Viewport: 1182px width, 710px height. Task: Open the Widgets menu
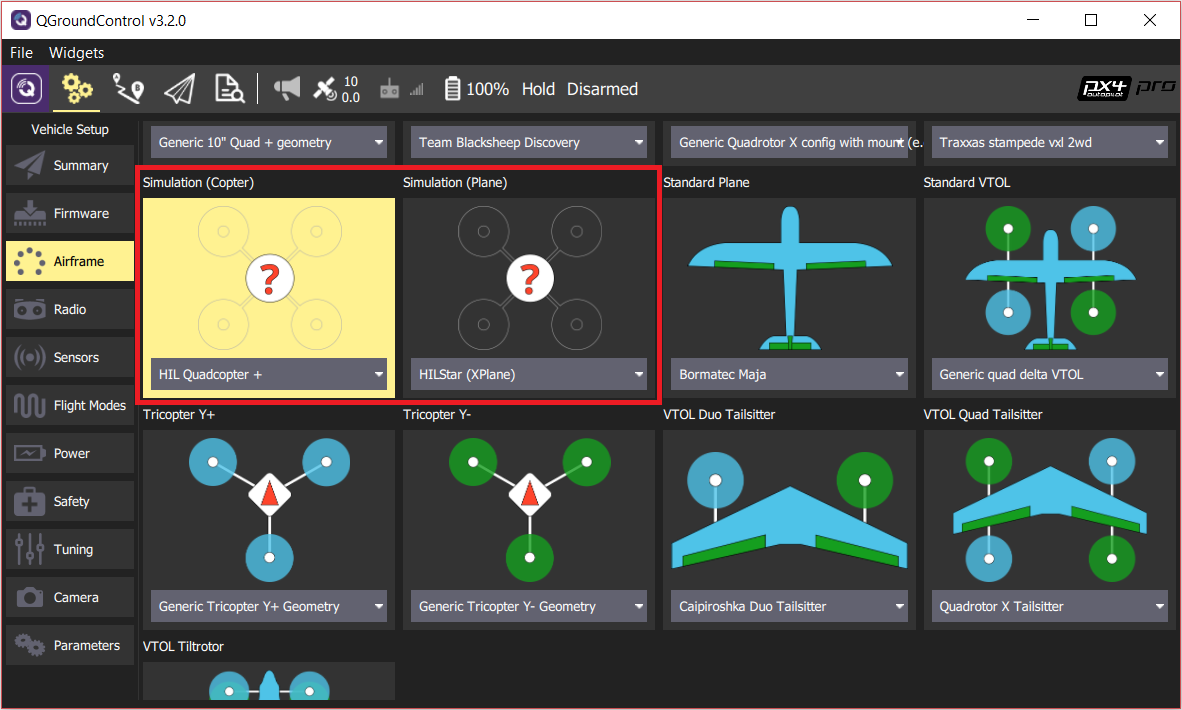[76, 52]
